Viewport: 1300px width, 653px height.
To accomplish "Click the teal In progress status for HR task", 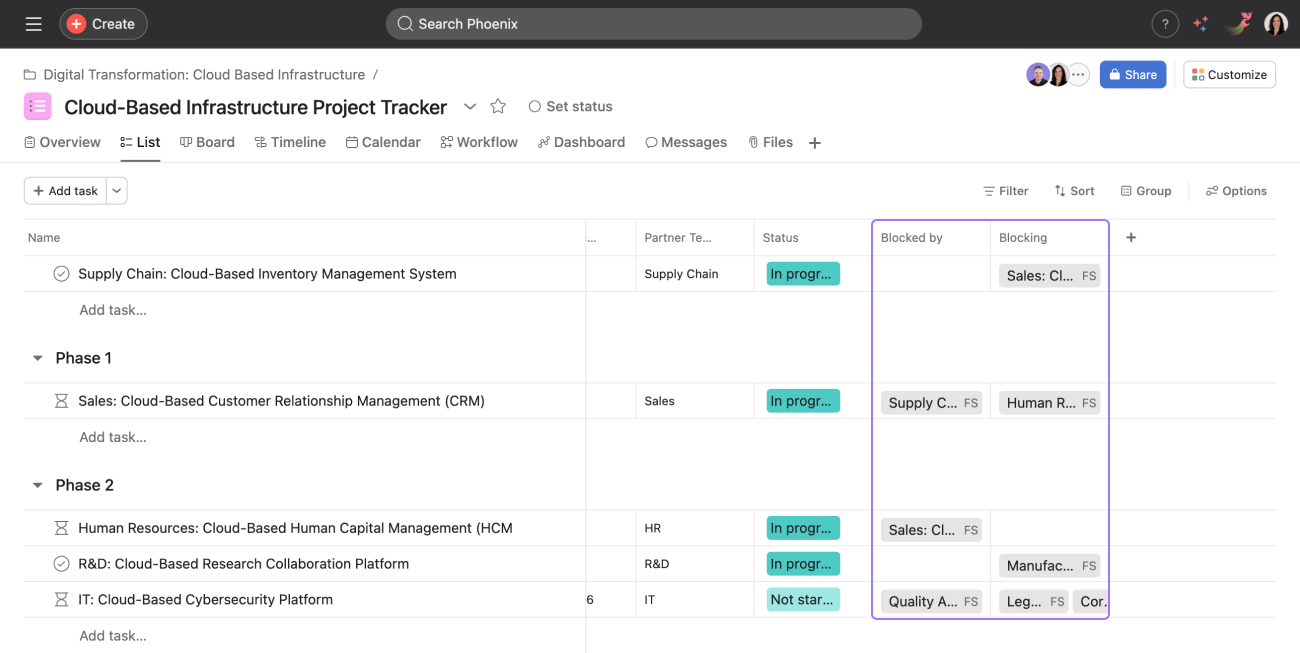I will coord(802,528).
